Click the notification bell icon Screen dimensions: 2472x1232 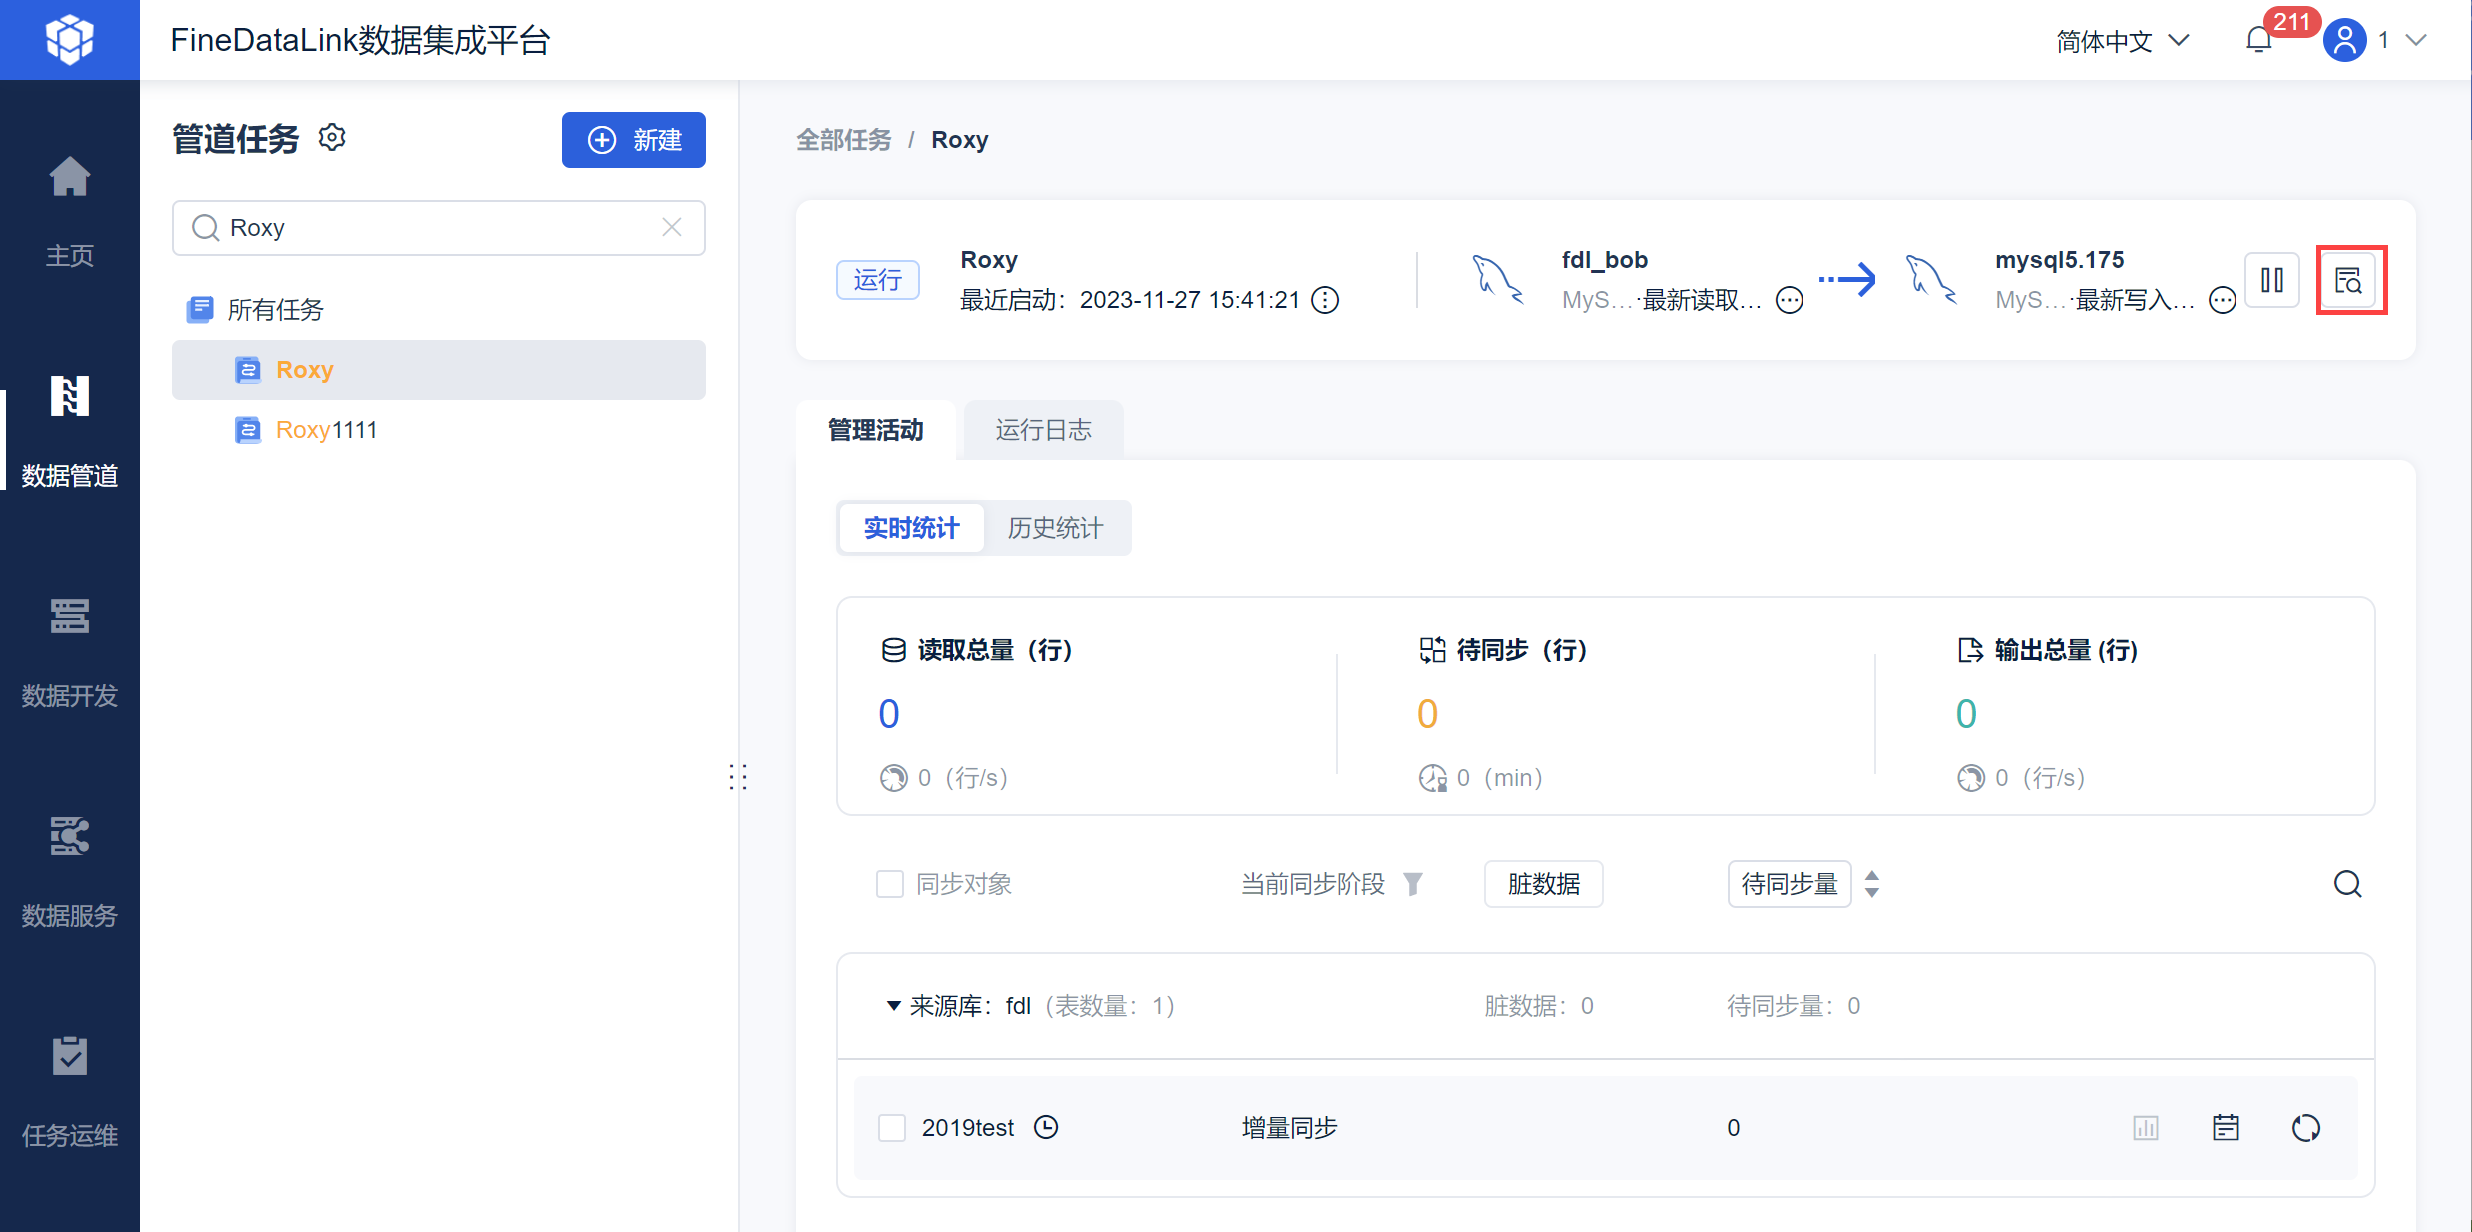click(2258, 41)
